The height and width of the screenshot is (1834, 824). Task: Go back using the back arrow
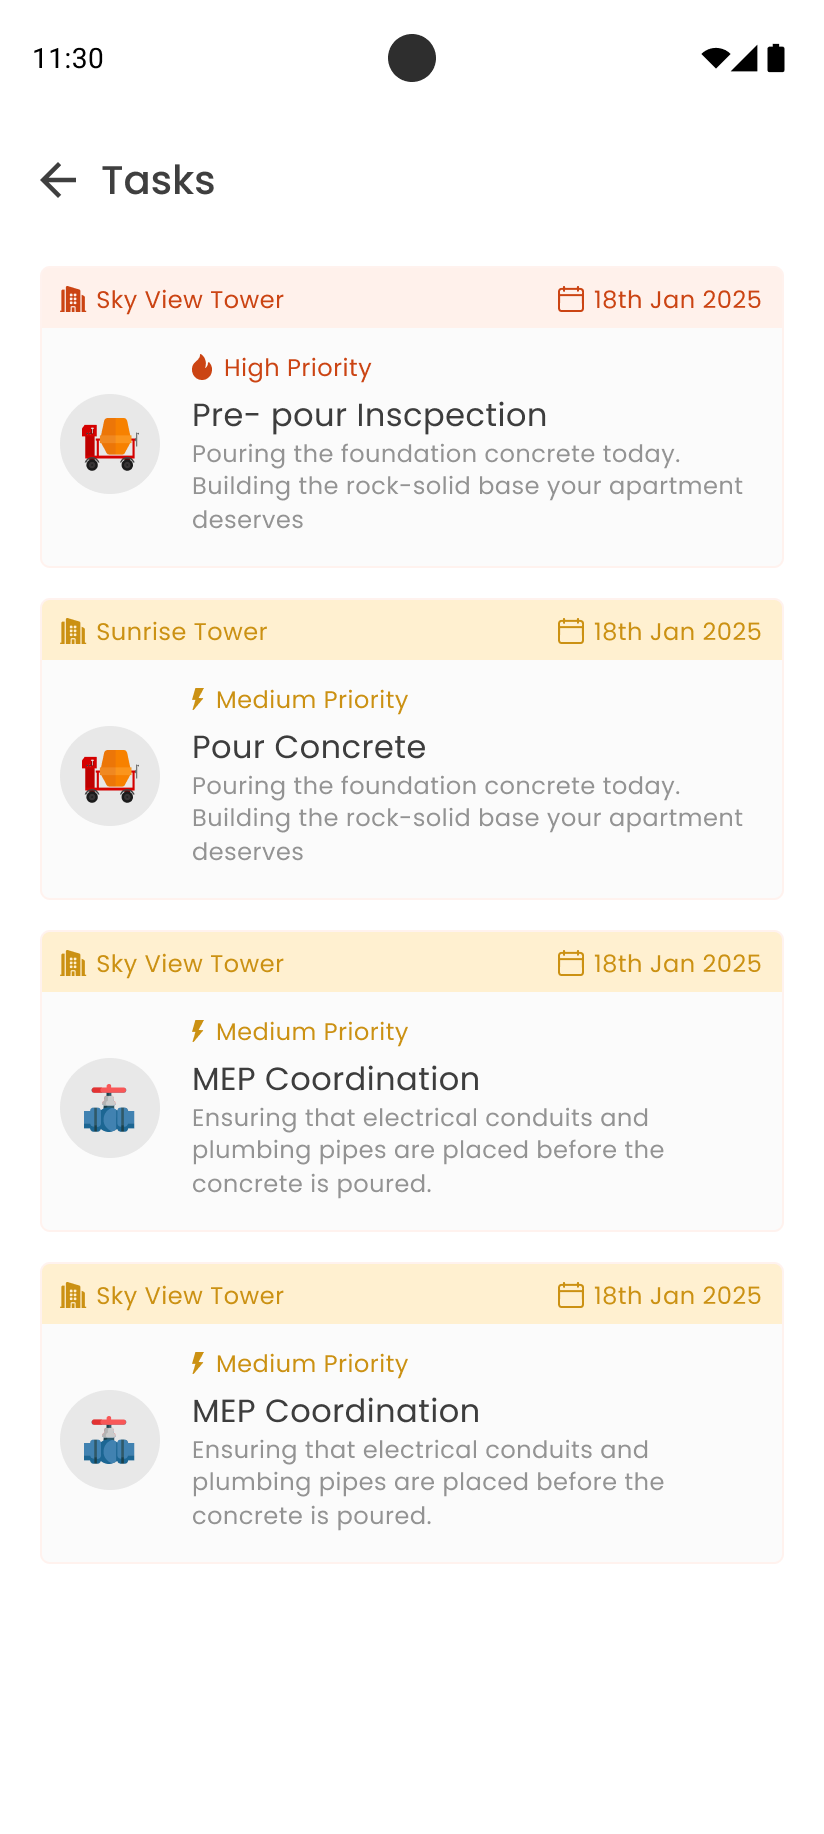(x=58, y=180)
